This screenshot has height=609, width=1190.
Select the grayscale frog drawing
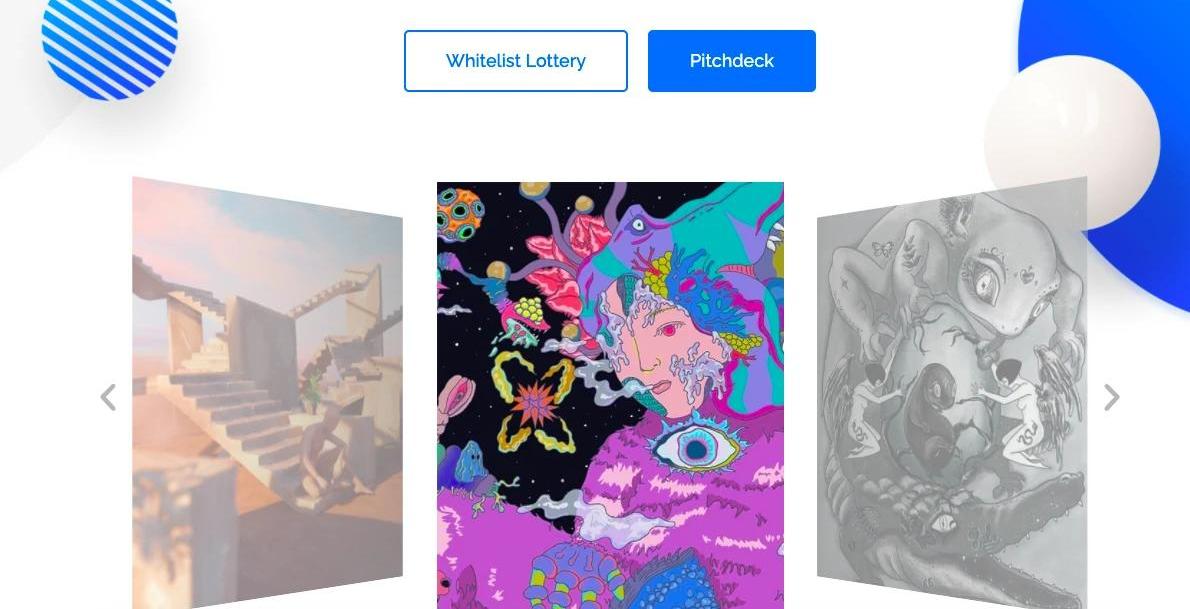[x=952, y=393]
